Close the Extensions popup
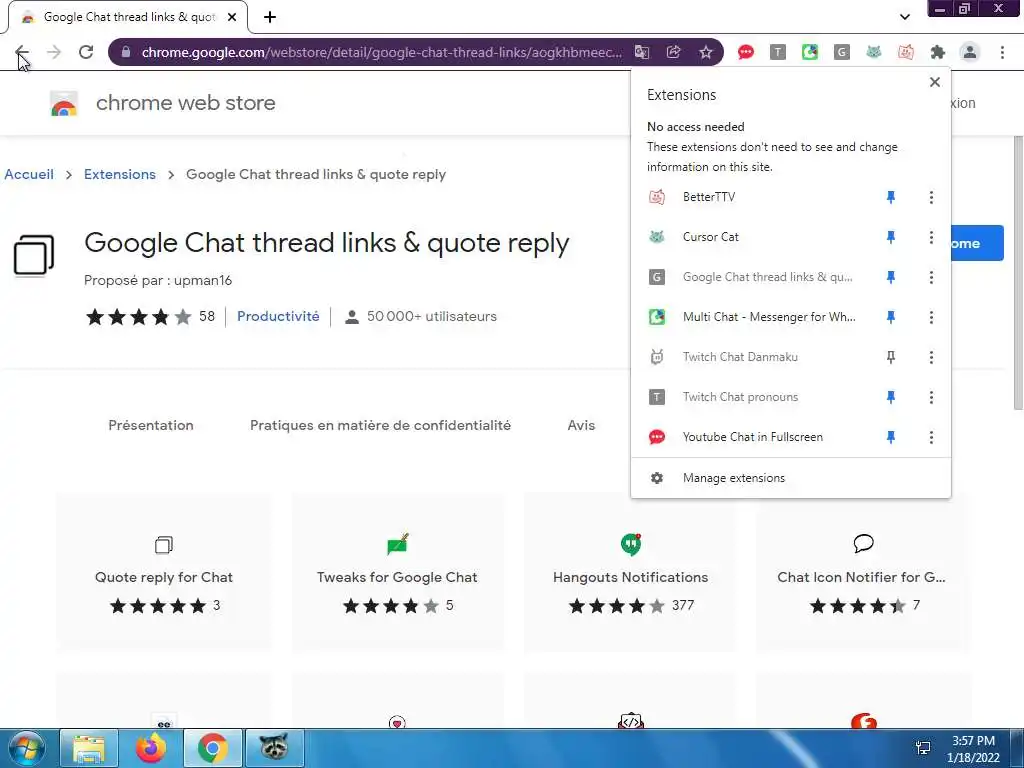The width and height of the screenshot is (1024, 768). (935, 82)
